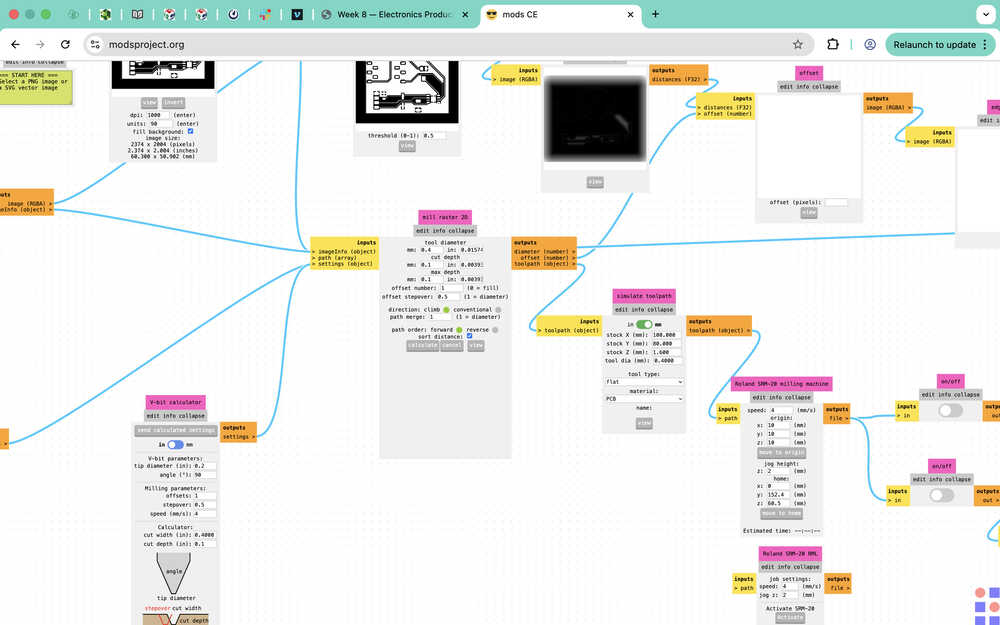Click move to home button
The image size is (1000, 625).
point(781,514)
